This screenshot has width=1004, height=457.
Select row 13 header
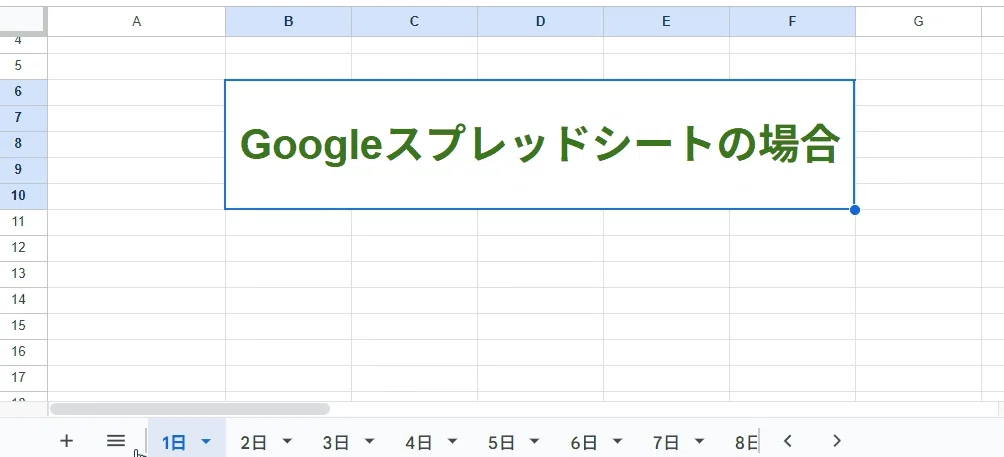[x=19, y=273]
